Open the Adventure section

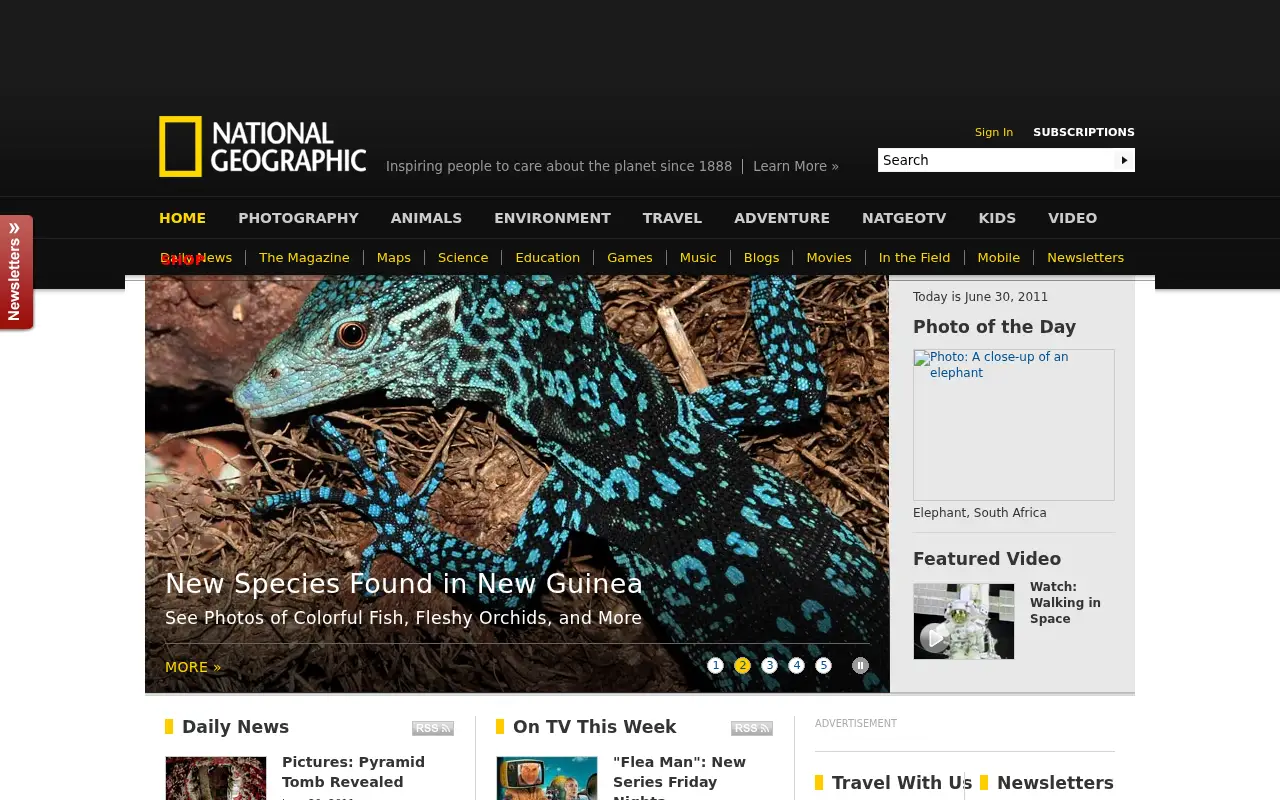(782, 218)
